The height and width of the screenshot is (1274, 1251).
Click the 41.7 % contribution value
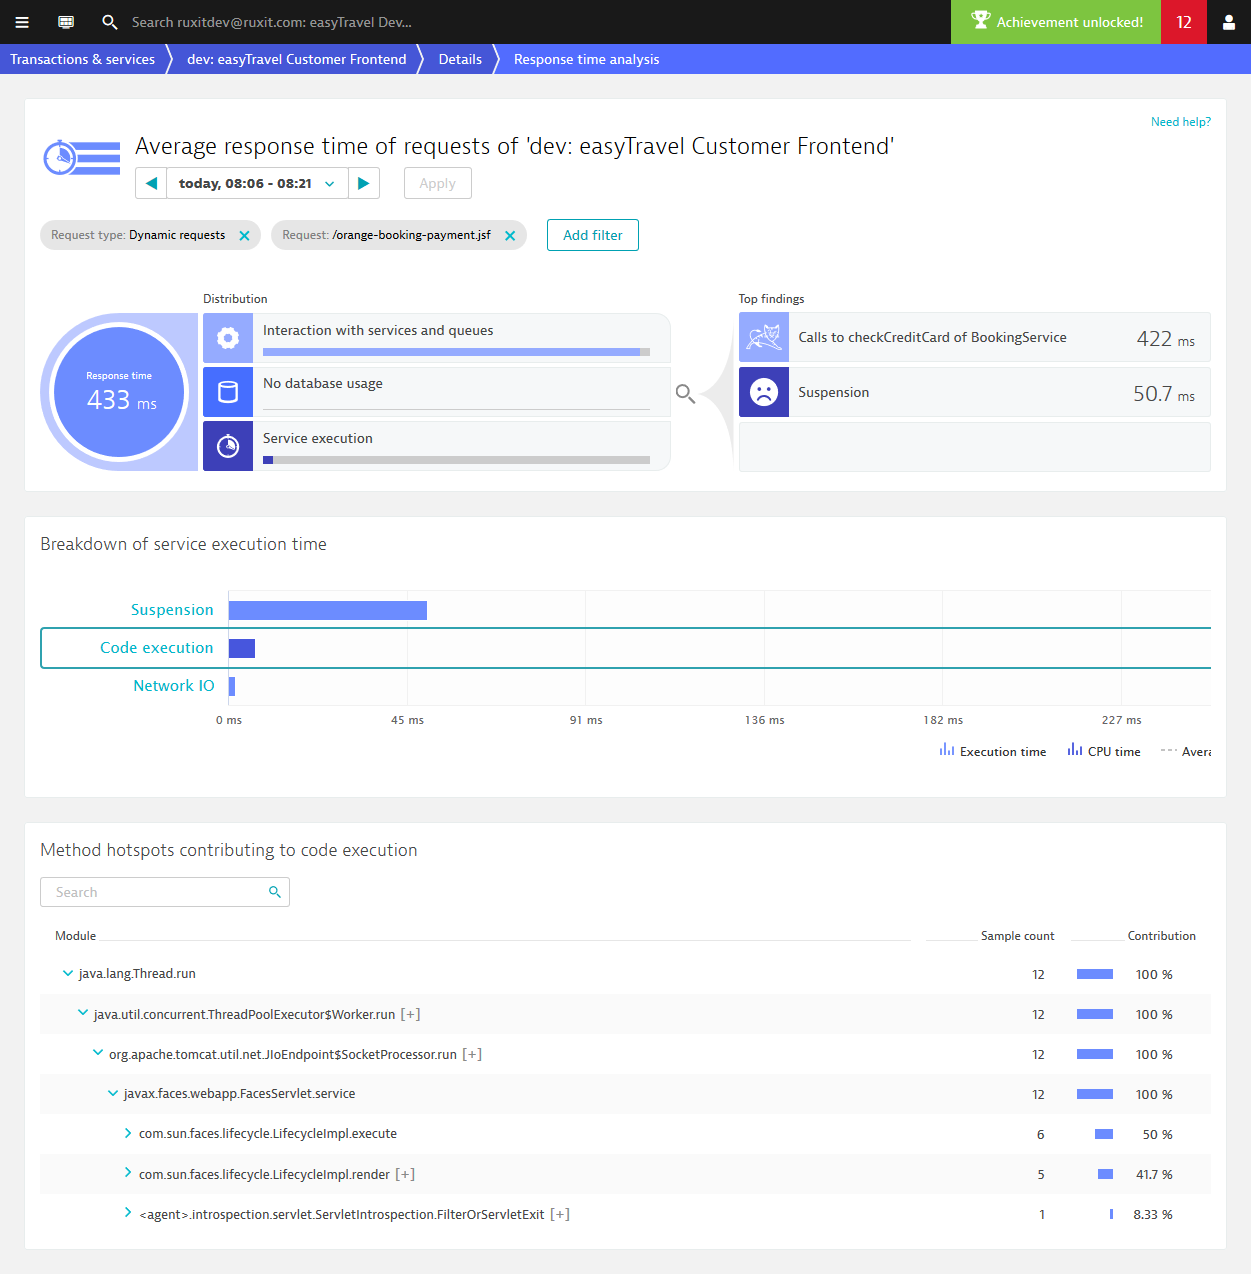click(x=1154, y=1174)
